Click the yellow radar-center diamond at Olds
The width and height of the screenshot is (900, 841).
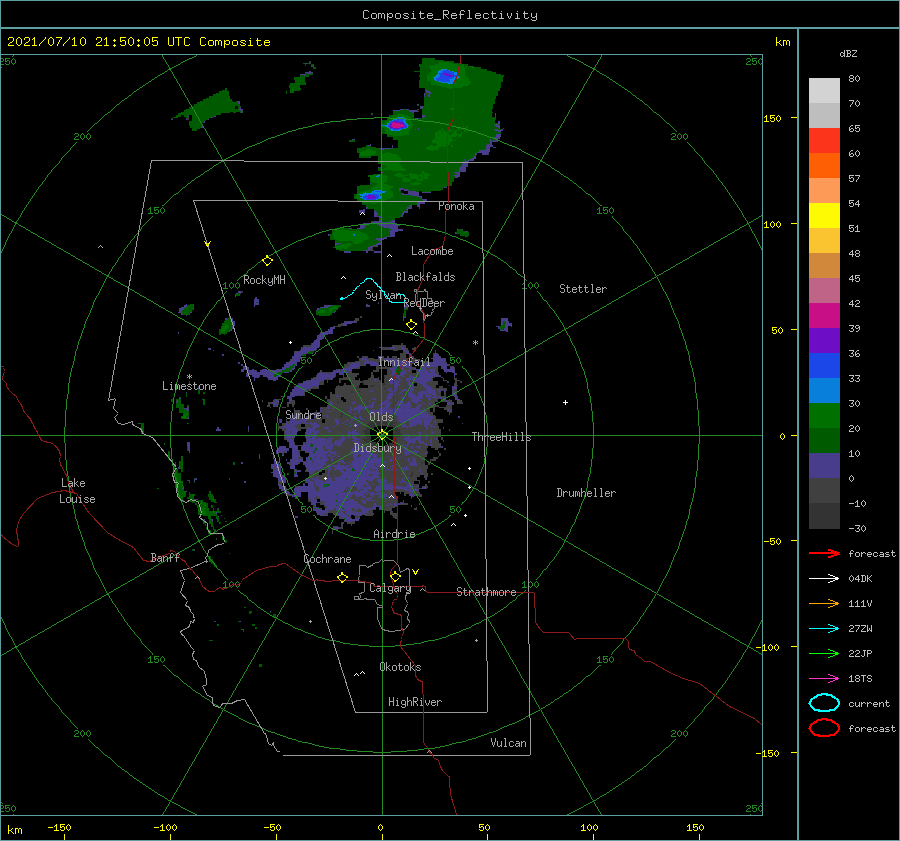(x=382, y=435)
